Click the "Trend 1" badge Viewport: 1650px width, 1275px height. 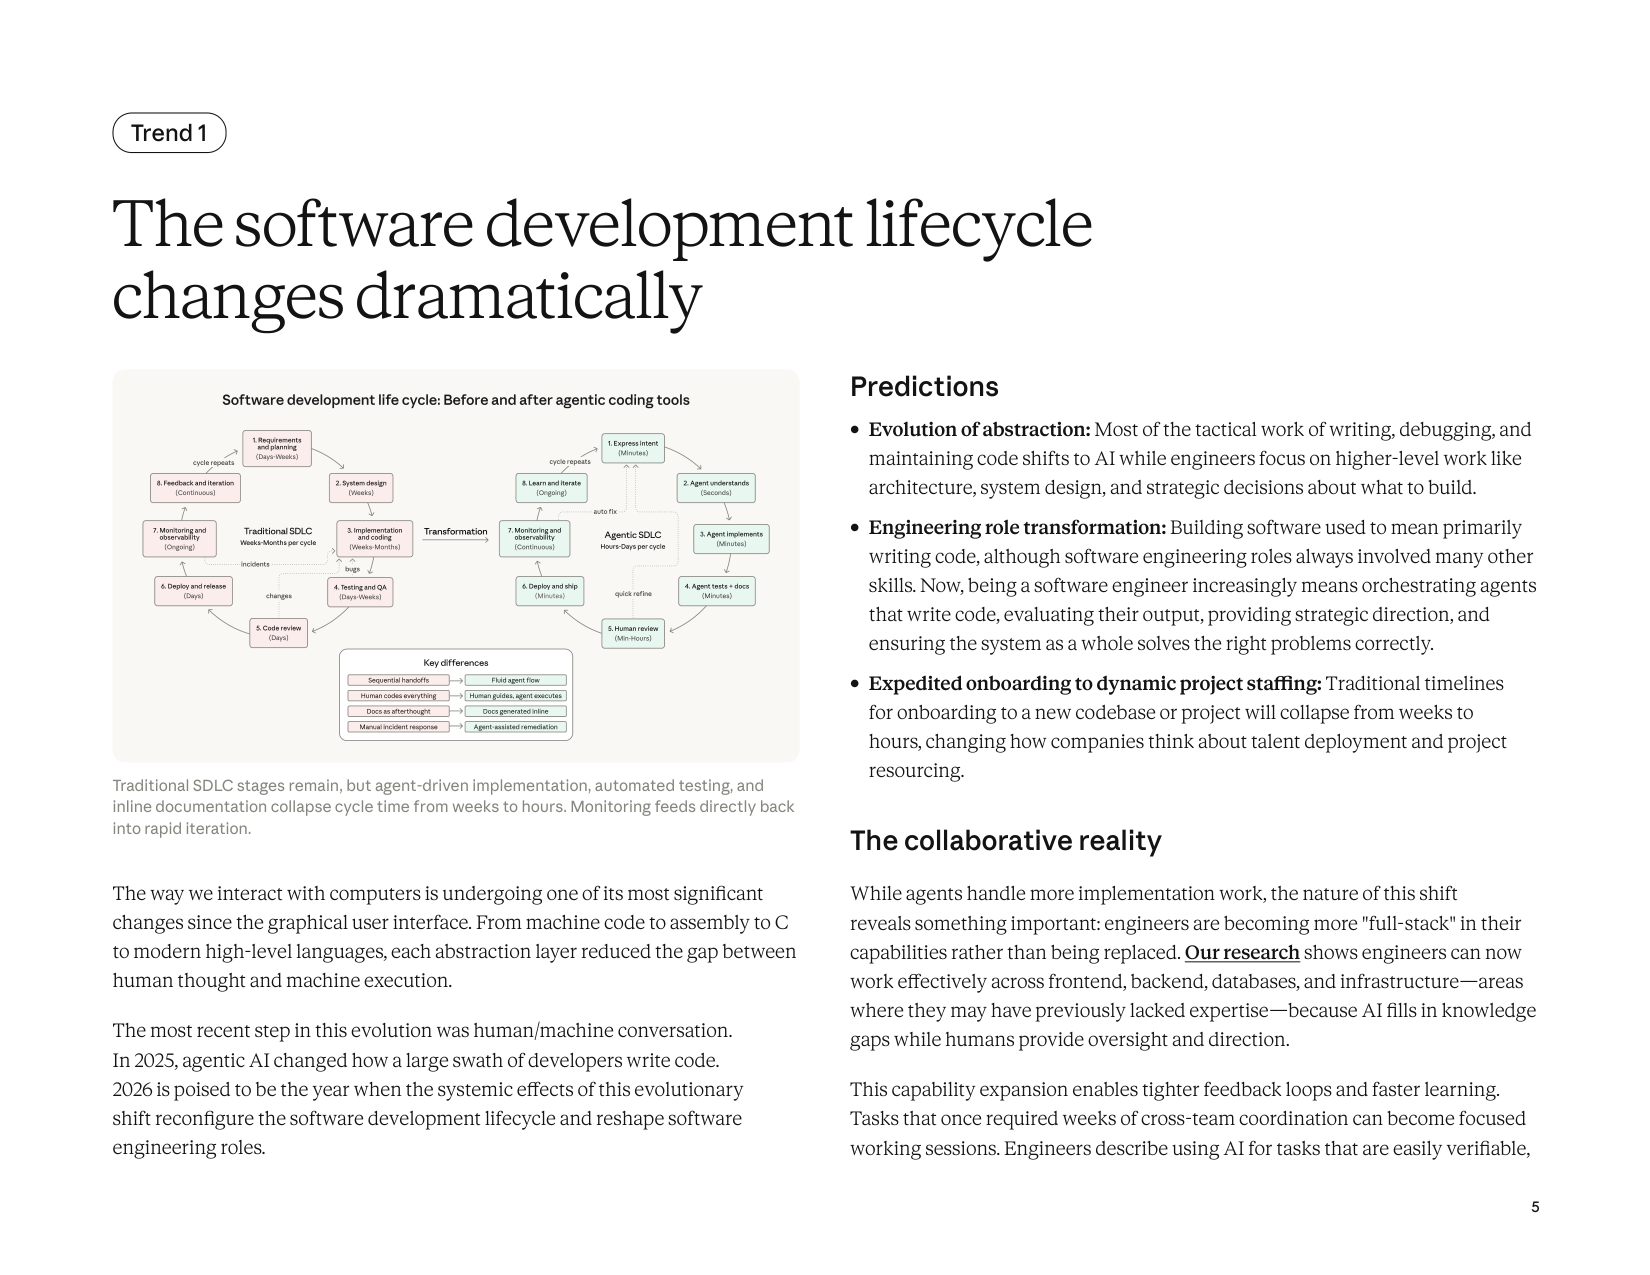coord(168,131)
